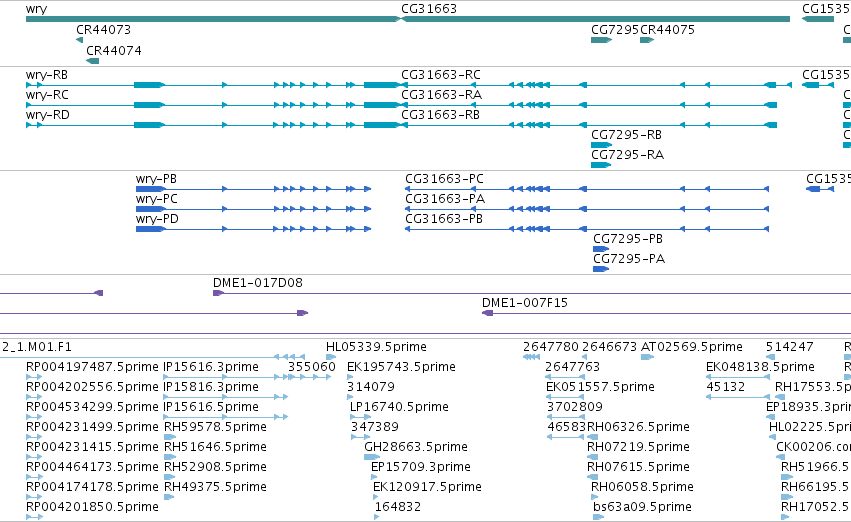Select read RP004231499.5prime
851x522 pixels.
(92, 427)
